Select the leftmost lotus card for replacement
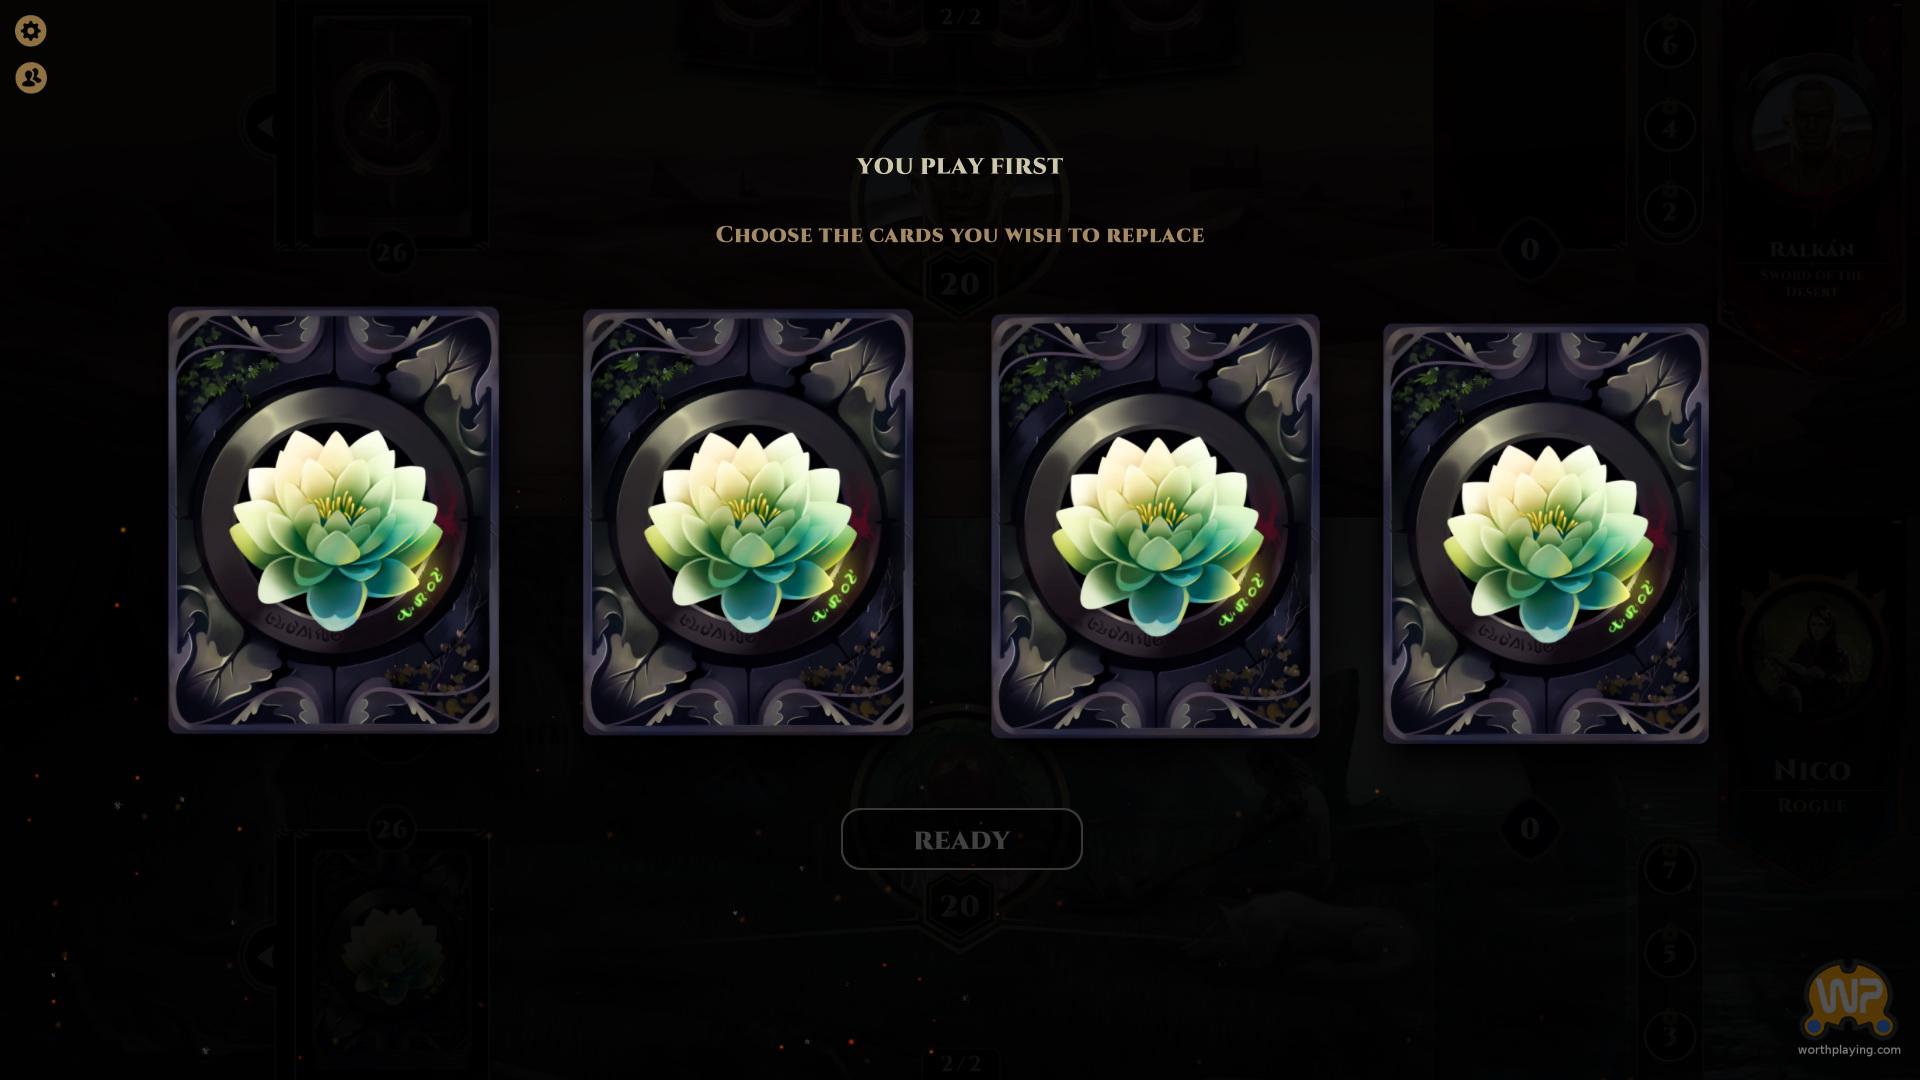1920x1080 pixels. [x=333, y=520]
